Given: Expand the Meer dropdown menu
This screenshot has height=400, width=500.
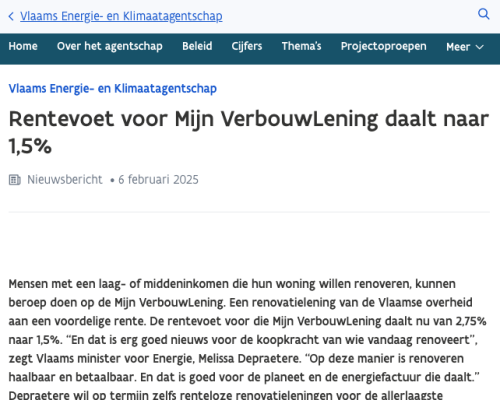Looking at the screenshot, I should point(465,47).
